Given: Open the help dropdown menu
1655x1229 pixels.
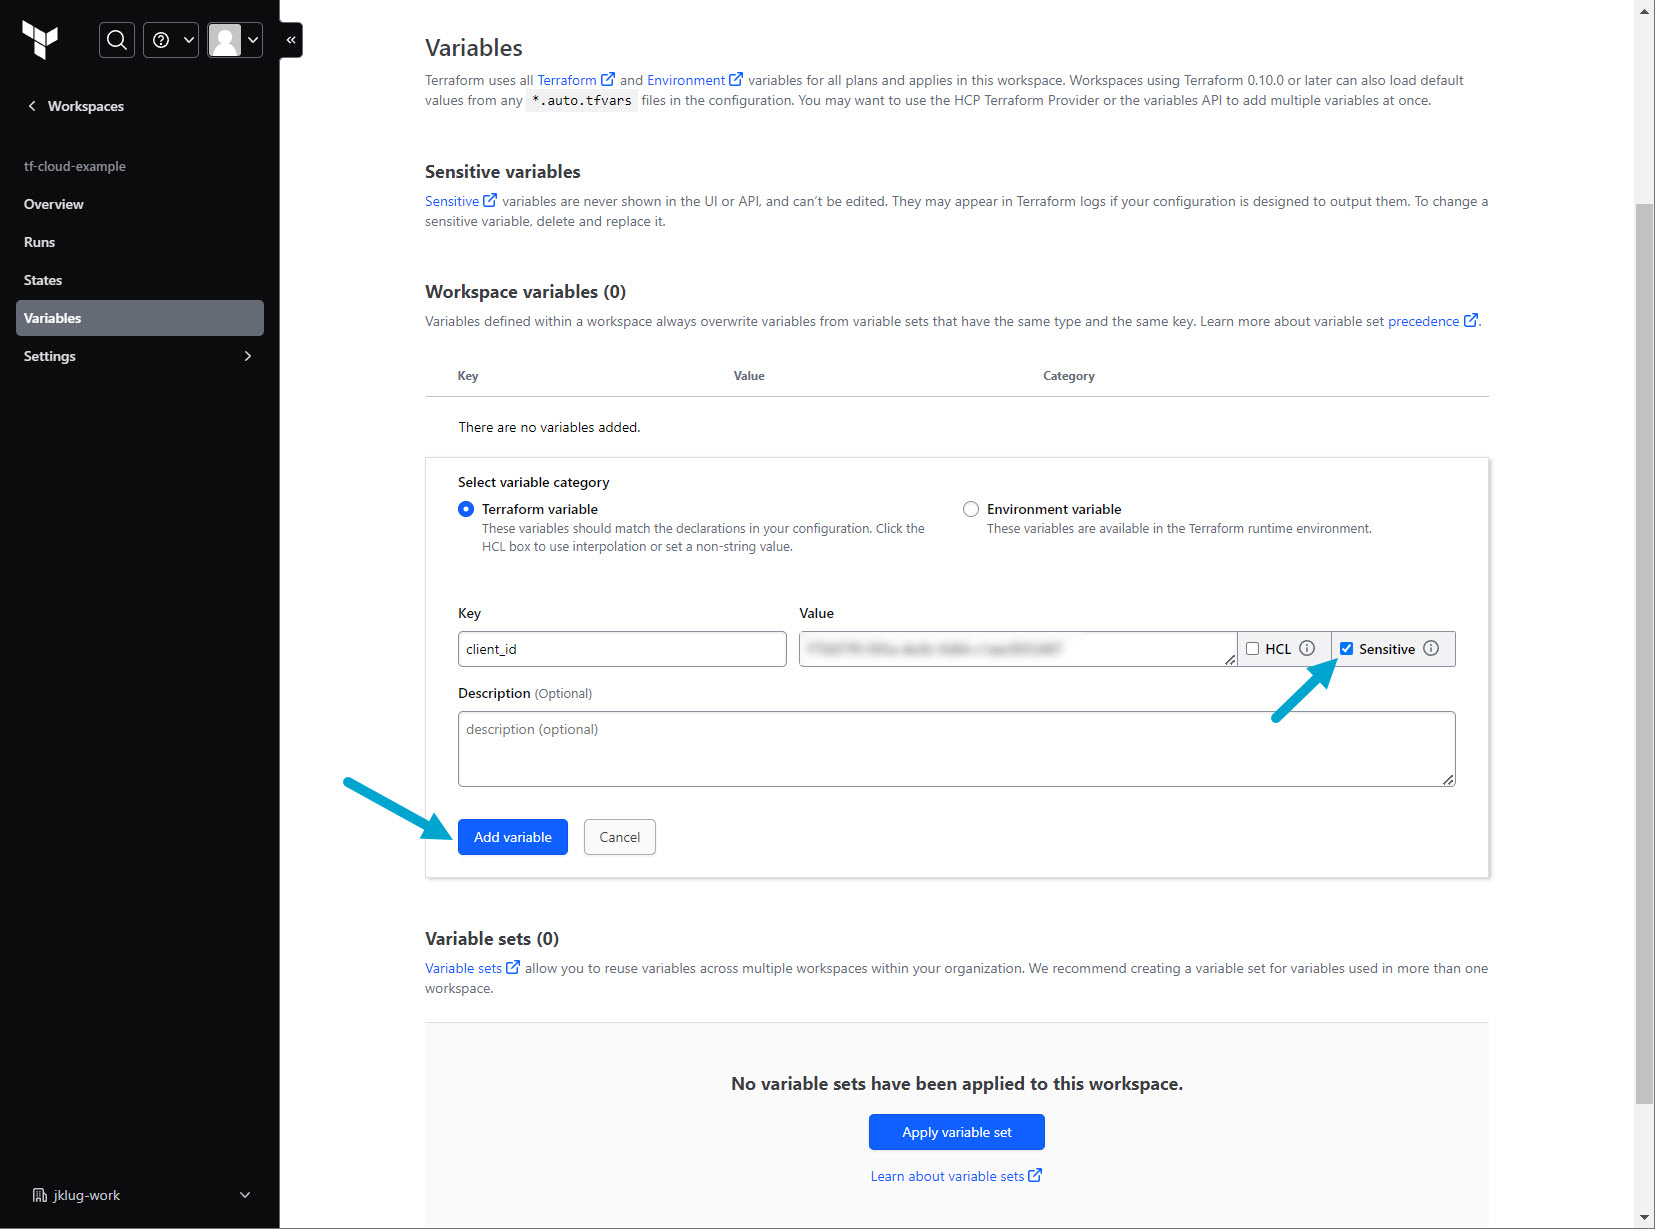Looking at the screenshot, I should [171, 40].
